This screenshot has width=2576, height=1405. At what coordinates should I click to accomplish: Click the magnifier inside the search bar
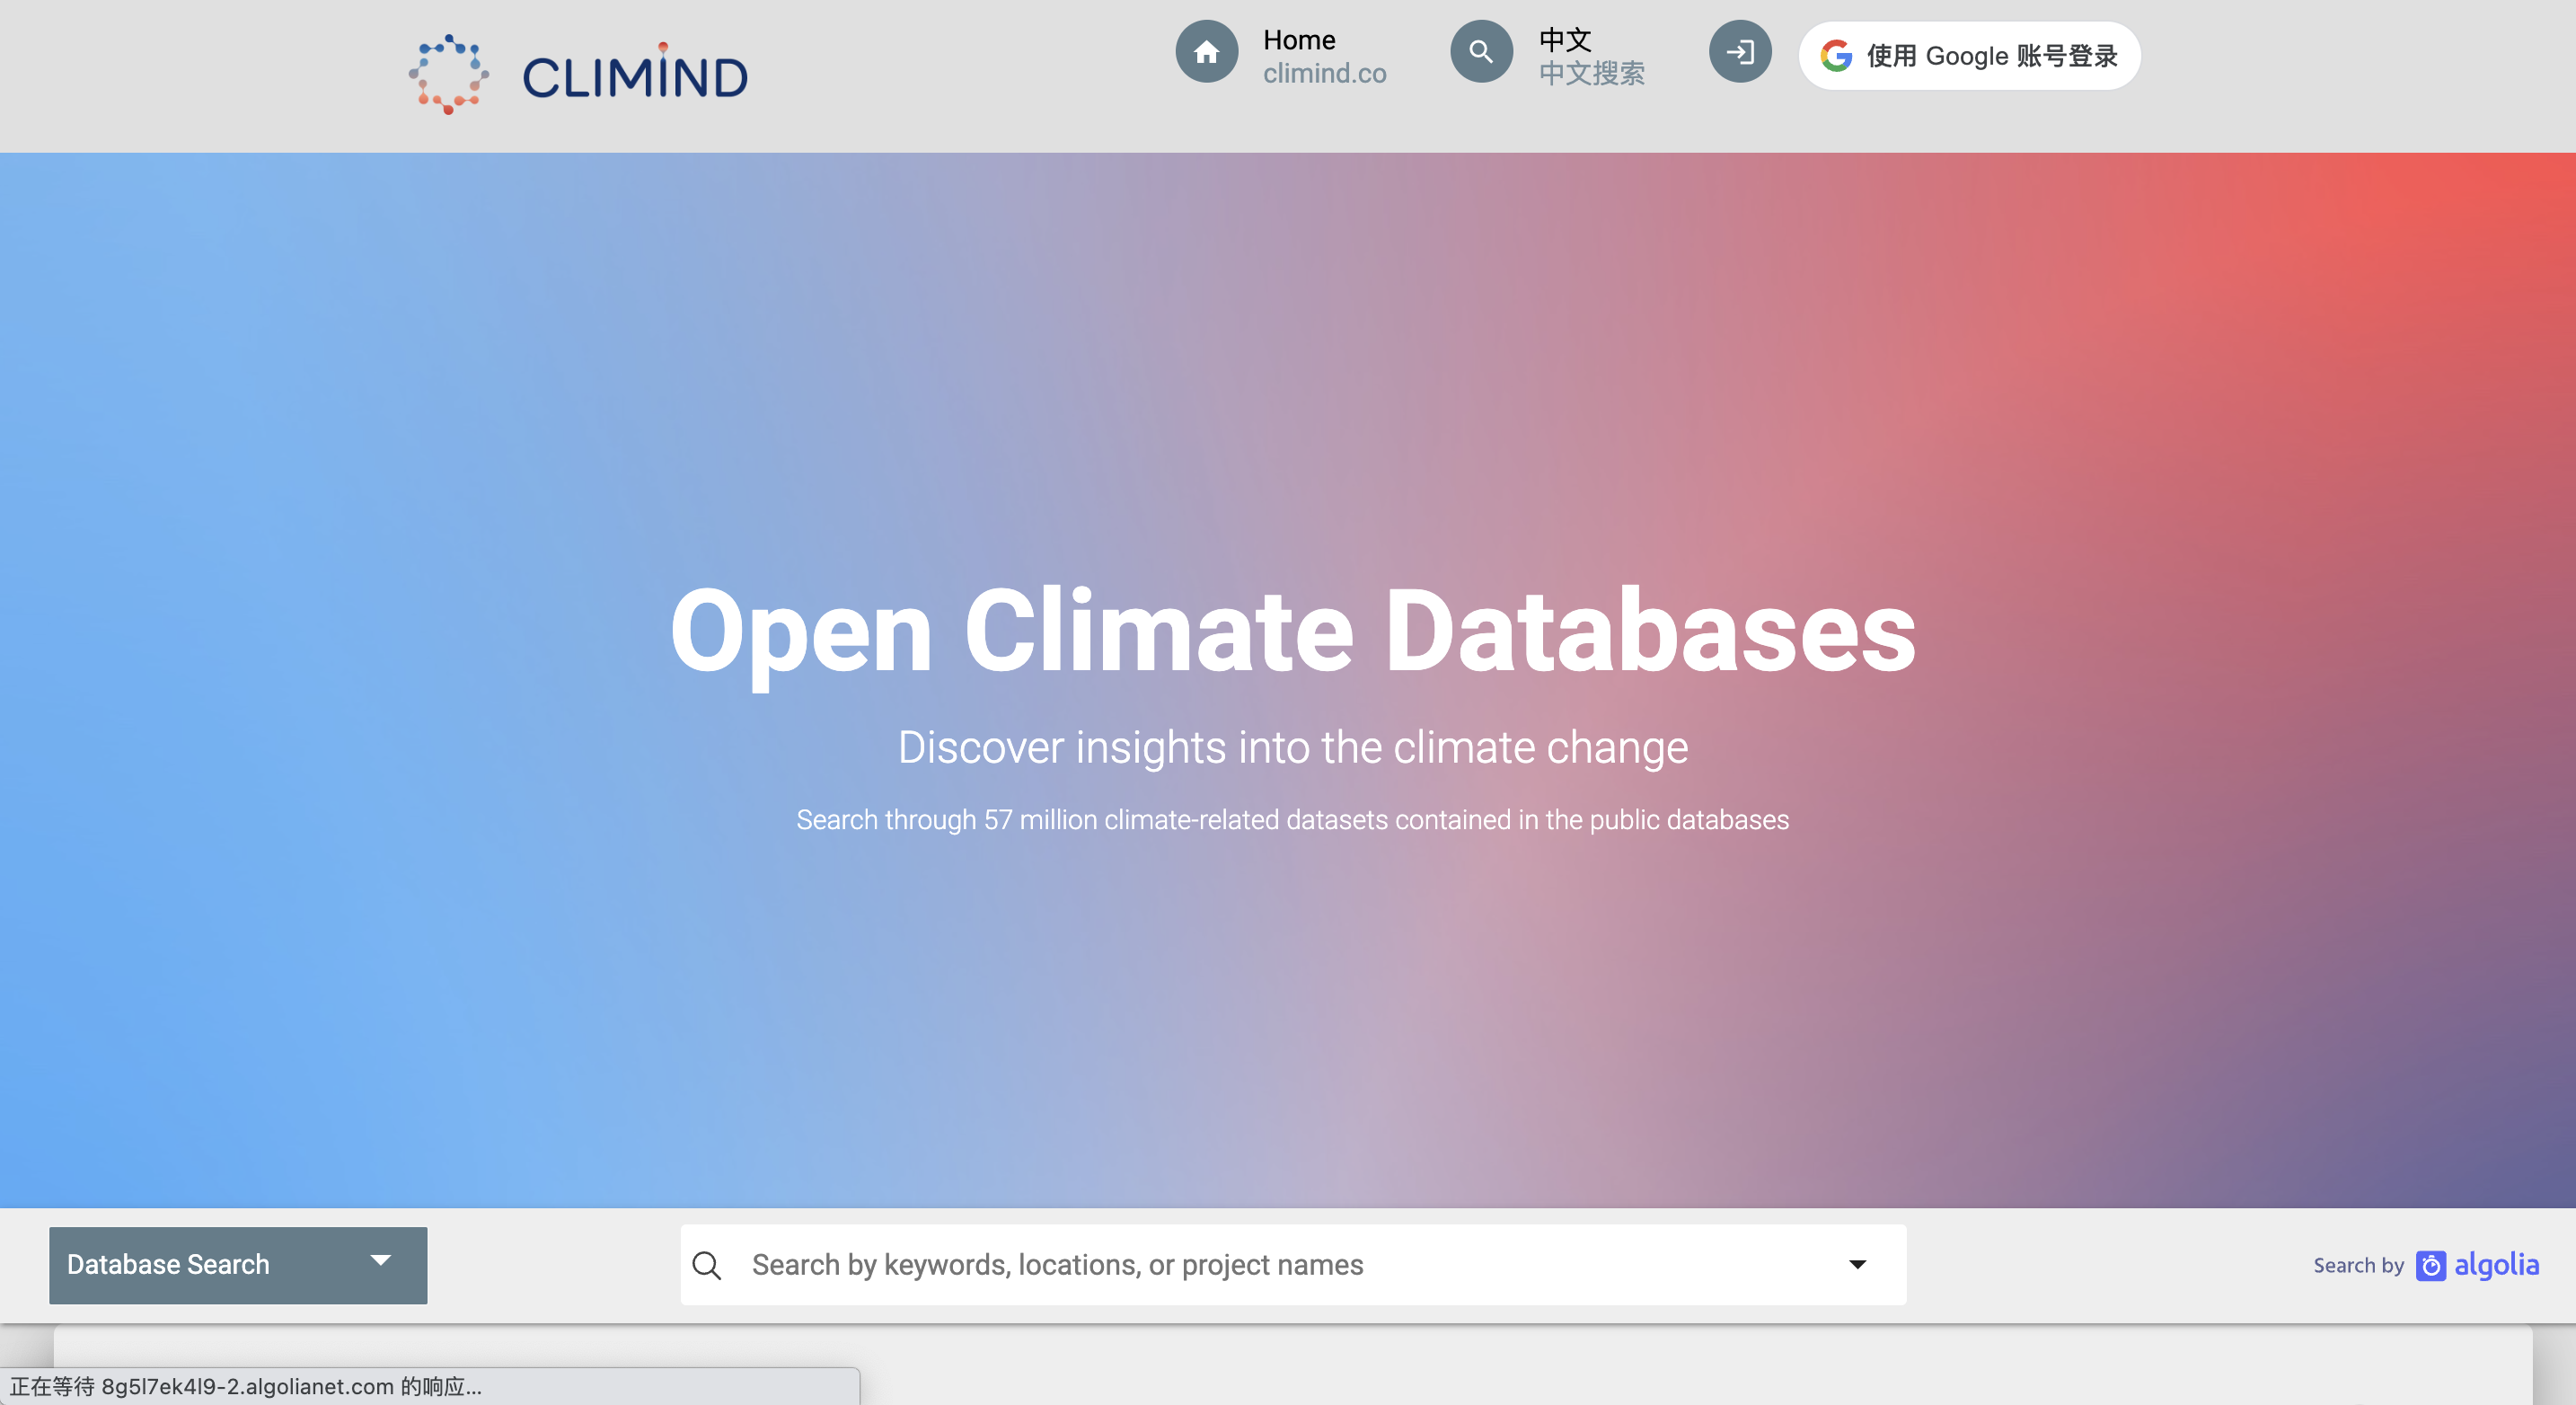point(708,1264)
